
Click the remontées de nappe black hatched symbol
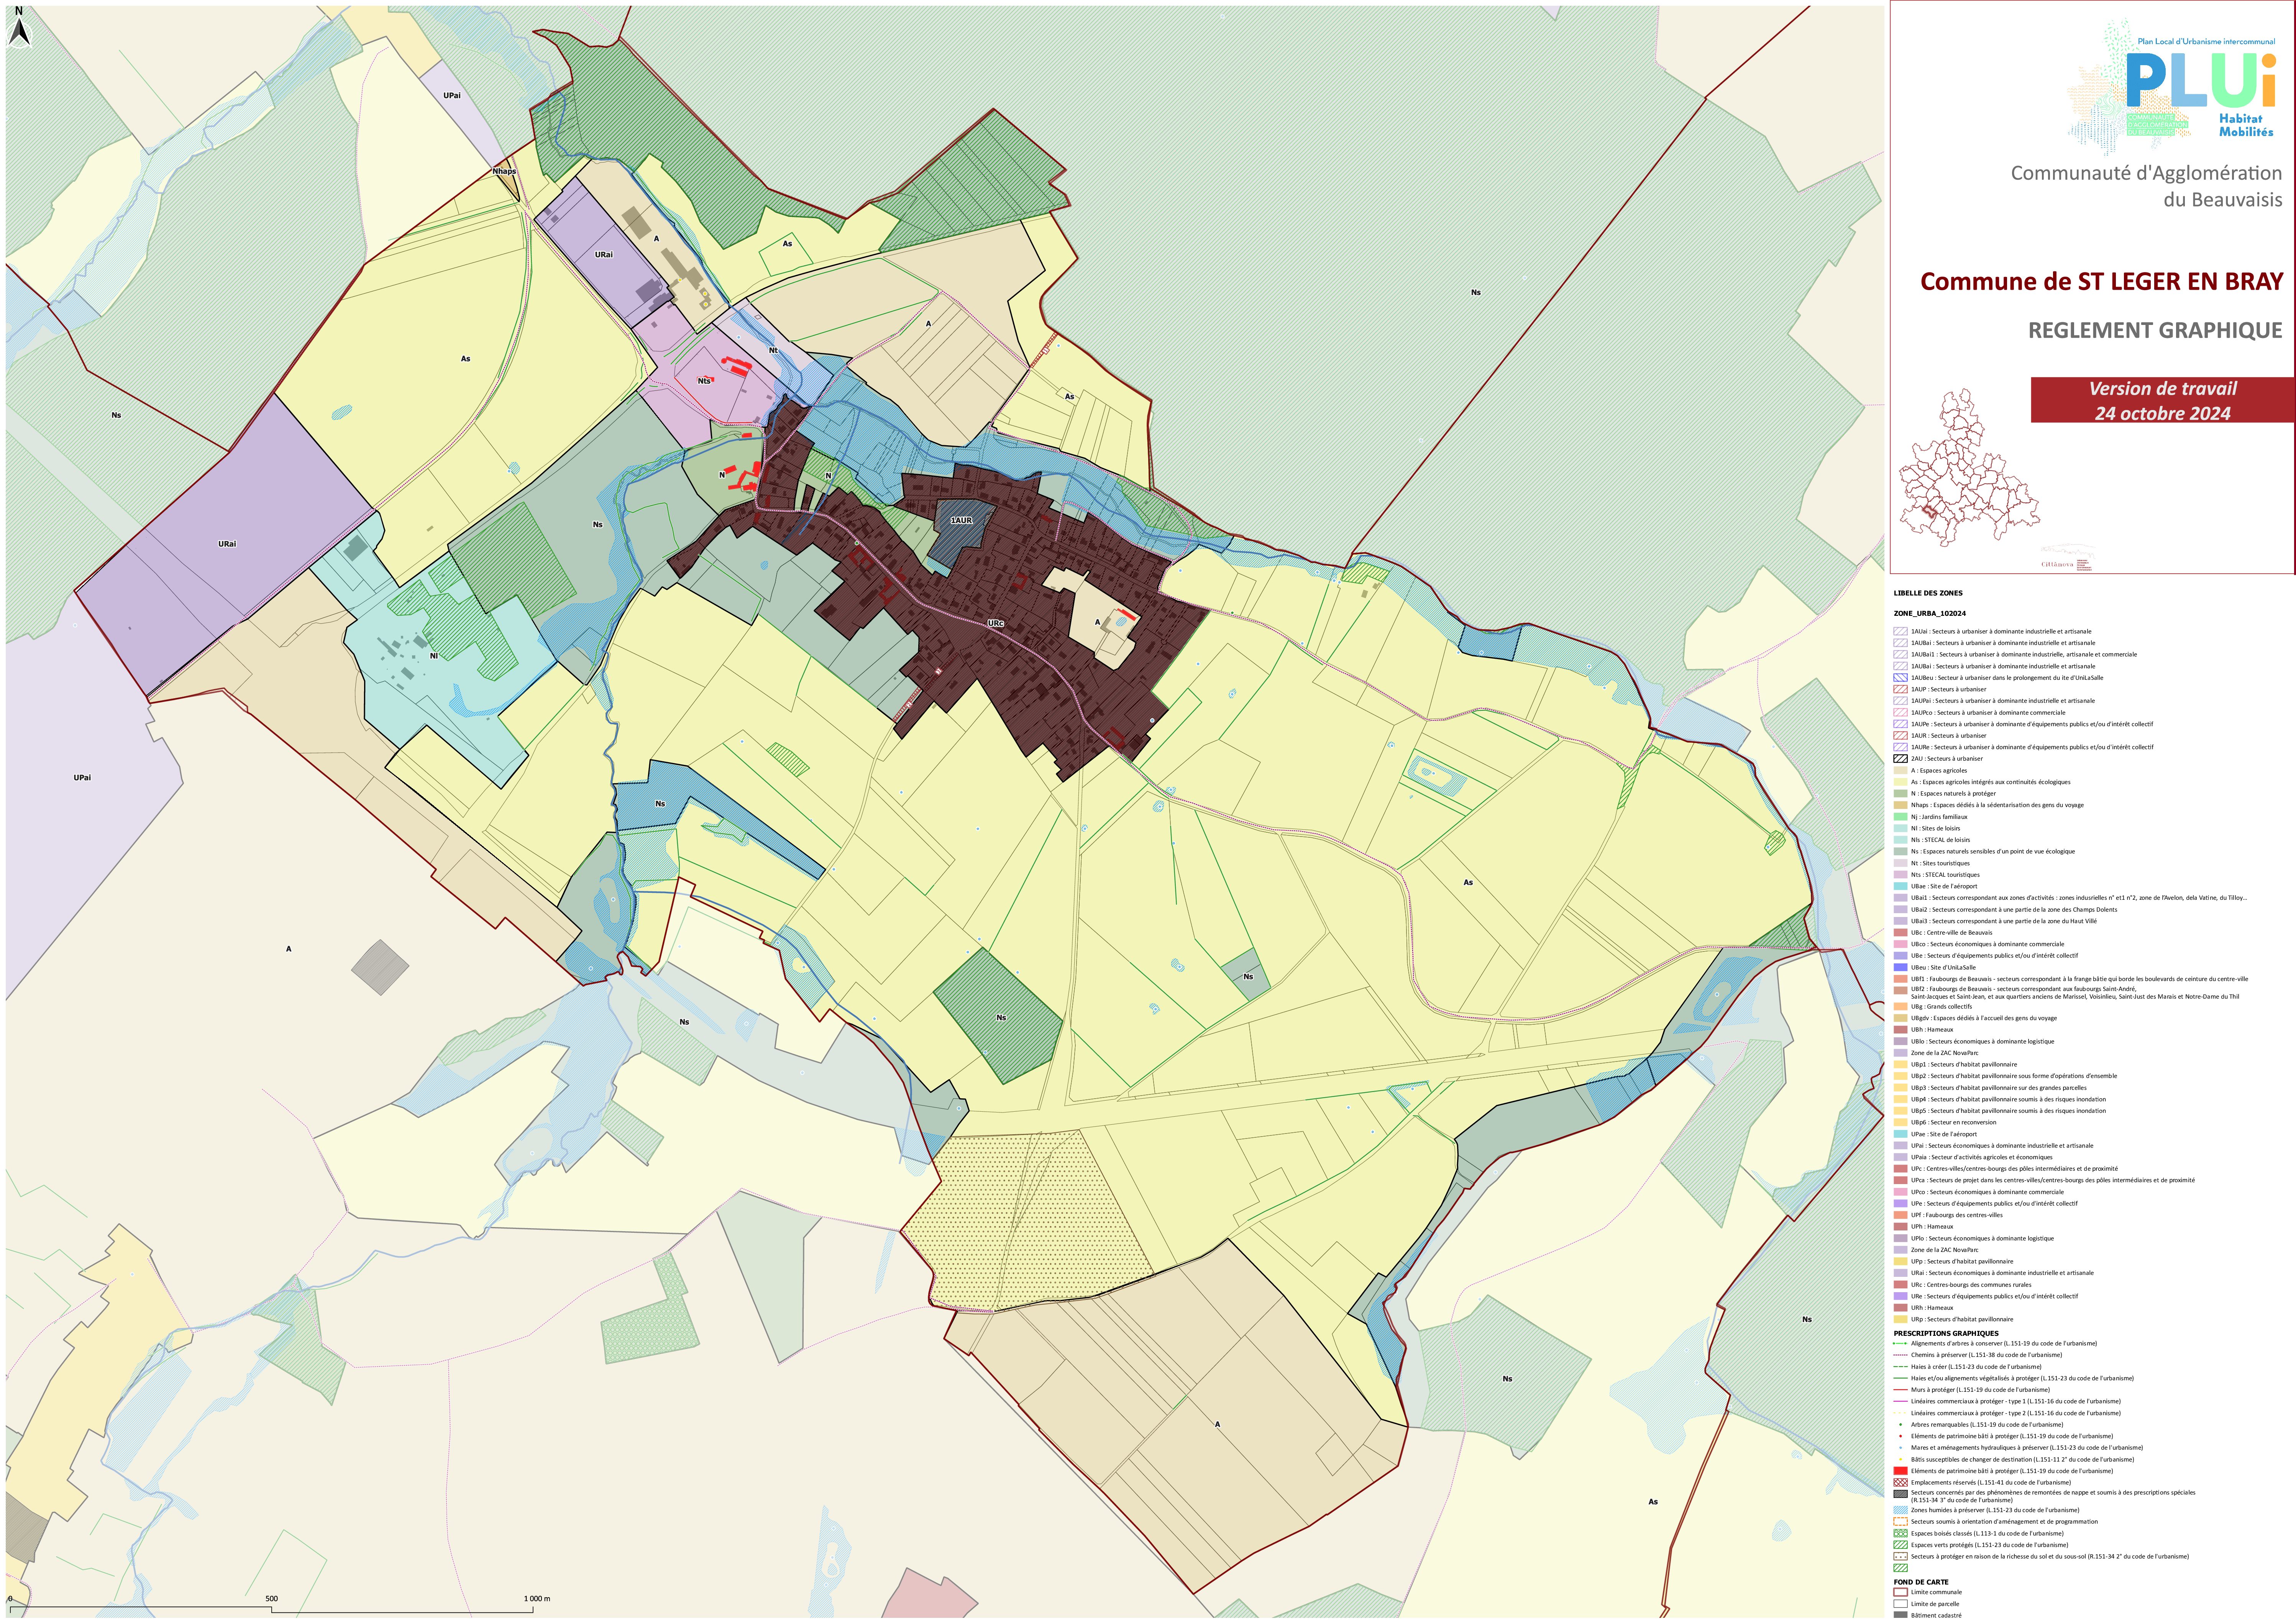(1901, 1494)
